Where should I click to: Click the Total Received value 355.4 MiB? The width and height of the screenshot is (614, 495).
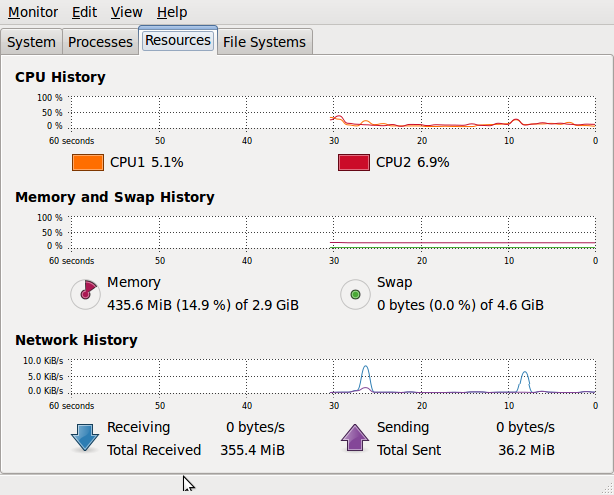[x=252, y=450]
